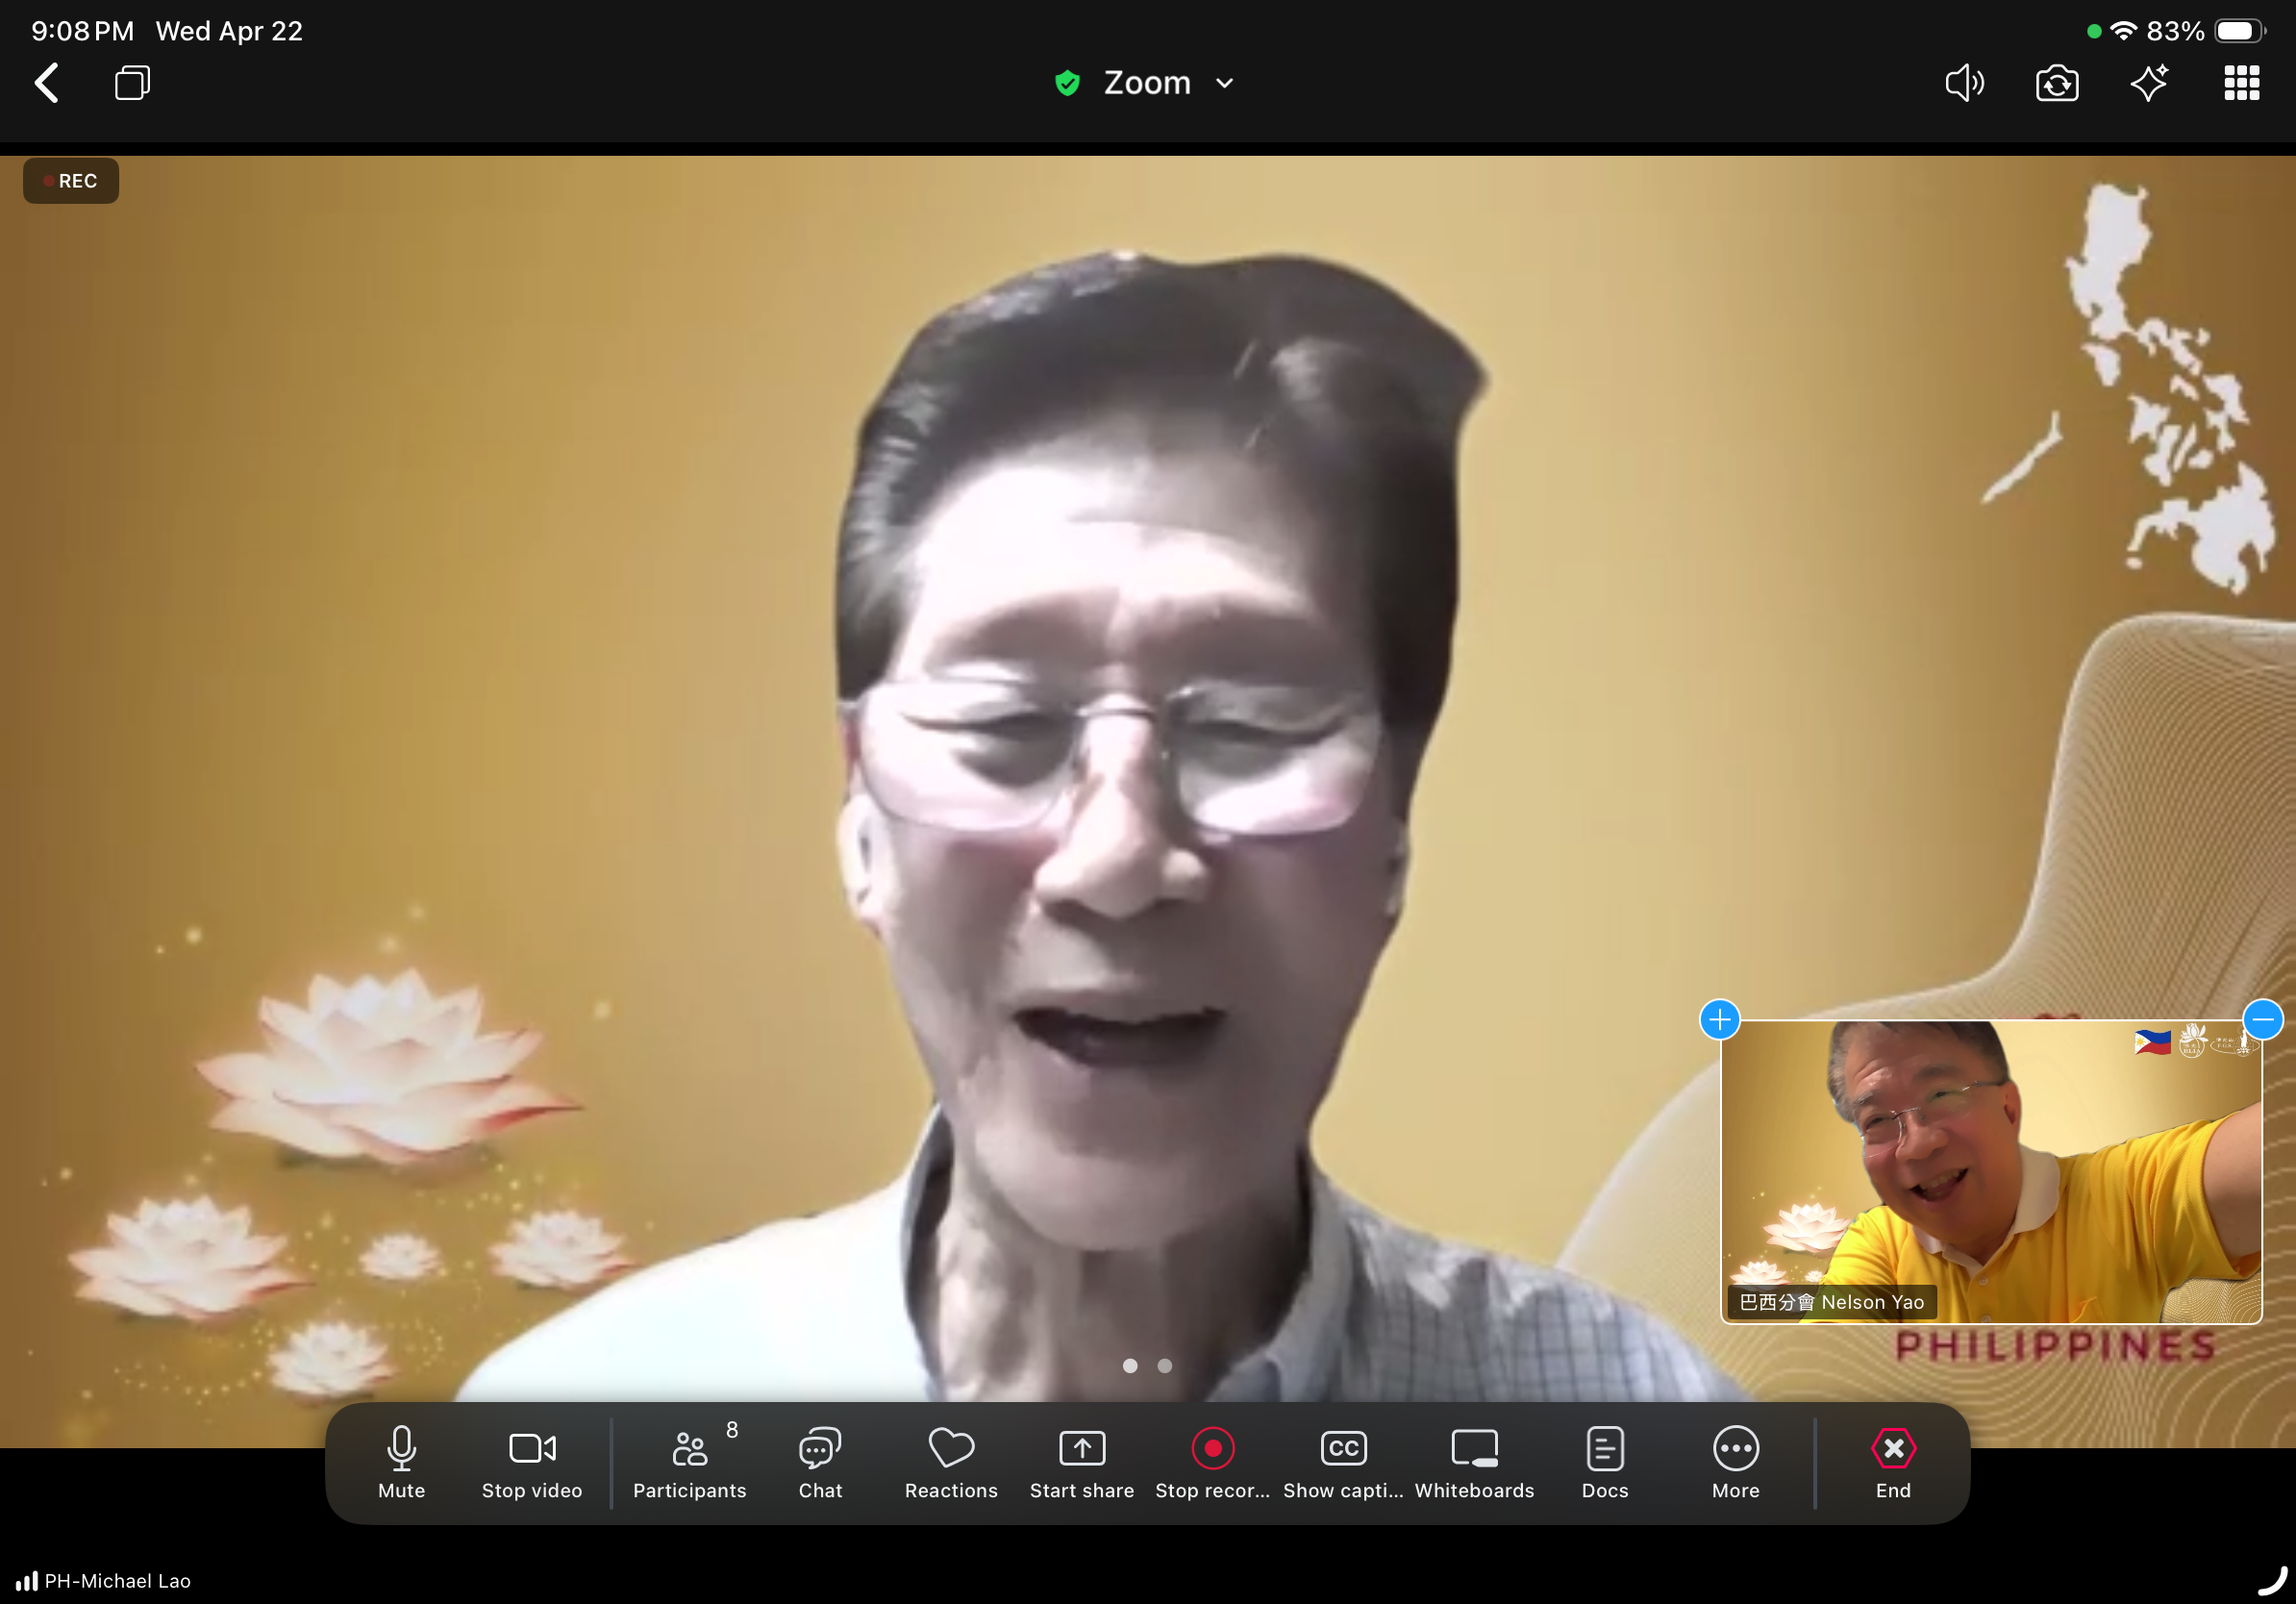Stop the meeting recording
The image size is (2296, 1604).
[1212, 1461]
